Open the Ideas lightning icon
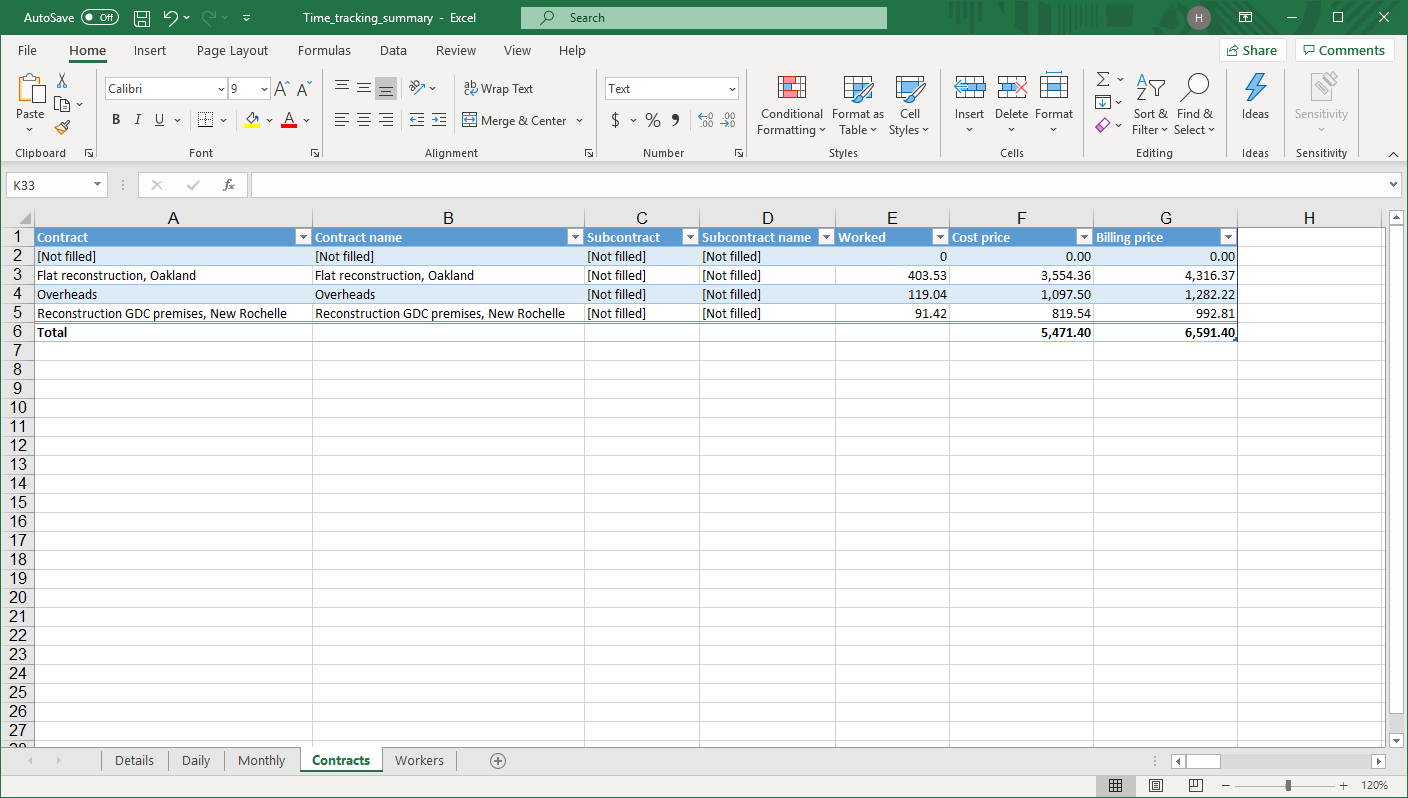Screen dimensions: 1408x798 coord(1255,88)
